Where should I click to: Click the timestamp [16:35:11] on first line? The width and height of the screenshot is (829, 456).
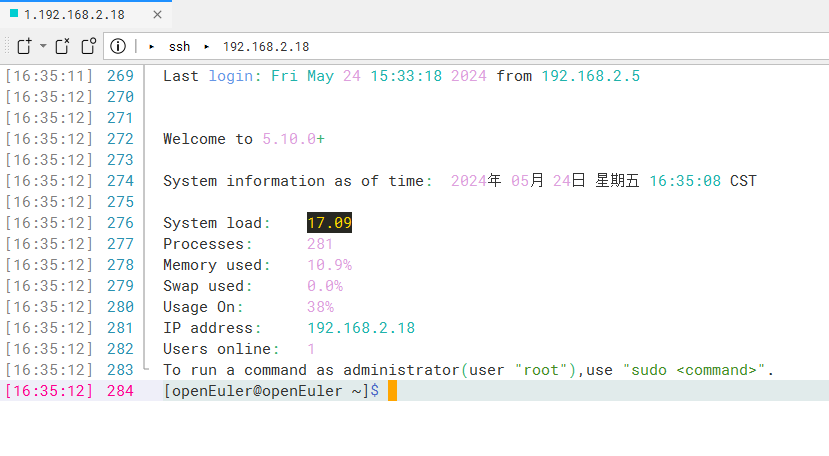pyautogui.click(x=49, y=76)
